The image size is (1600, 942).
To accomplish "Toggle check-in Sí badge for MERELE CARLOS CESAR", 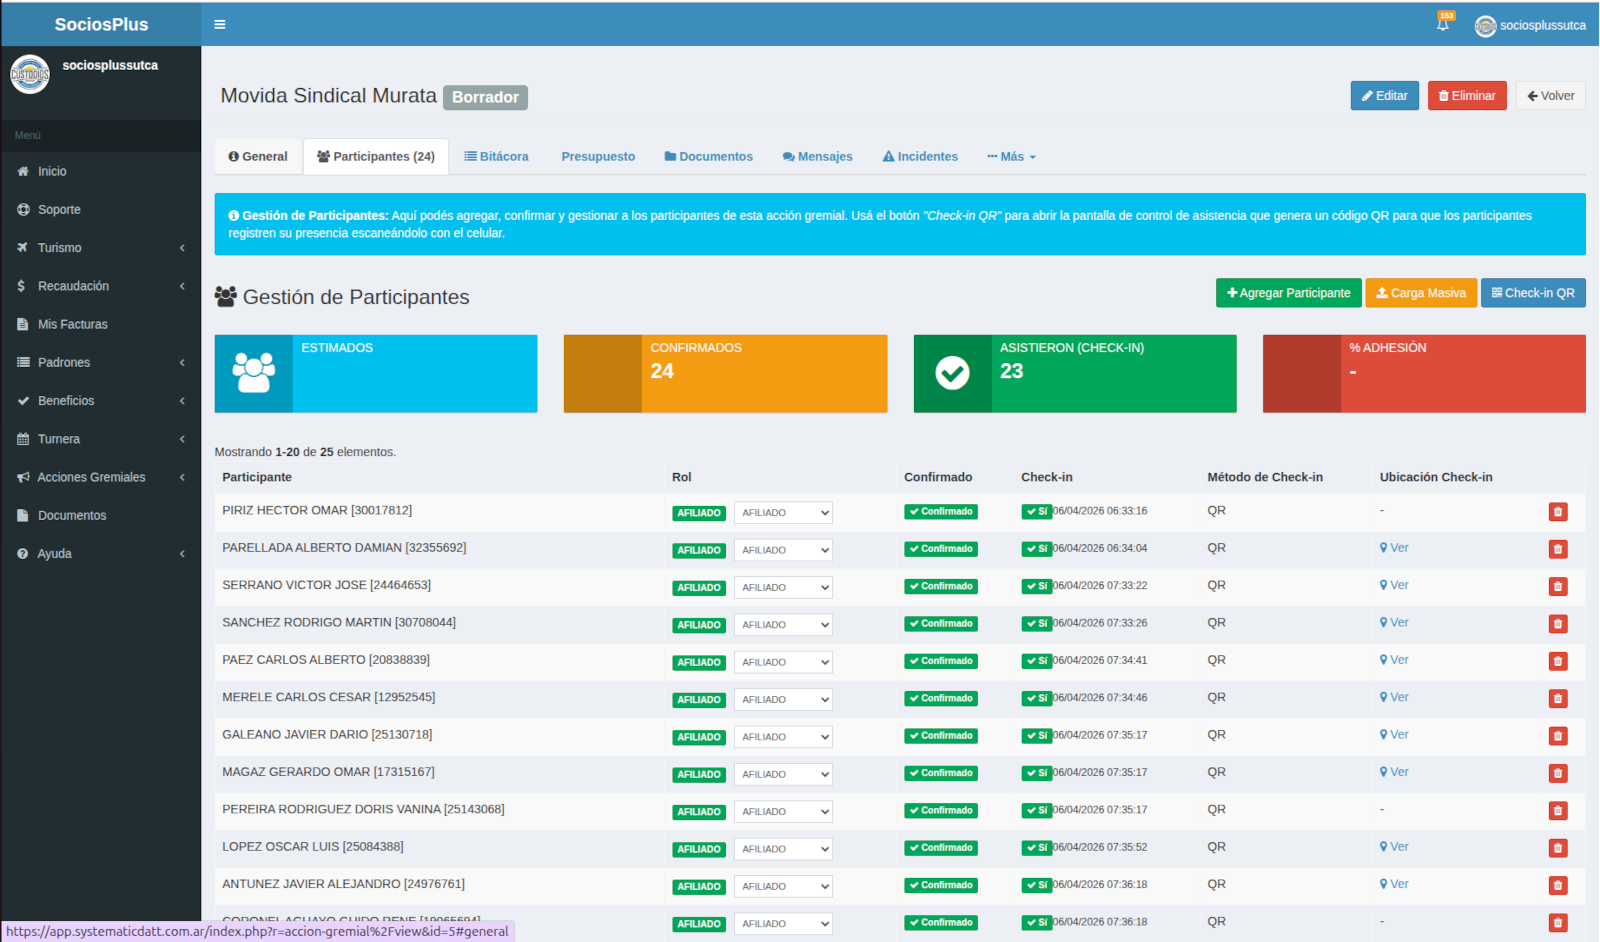I will coord(1036,698).
